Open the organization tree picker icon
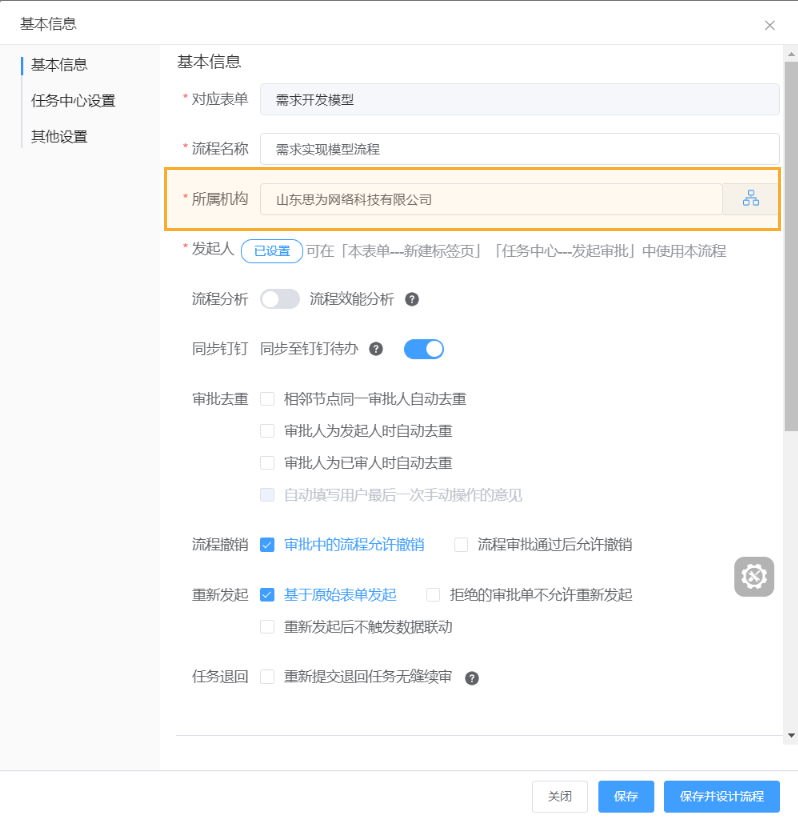 pyautogui.click(x=750, y=198)
